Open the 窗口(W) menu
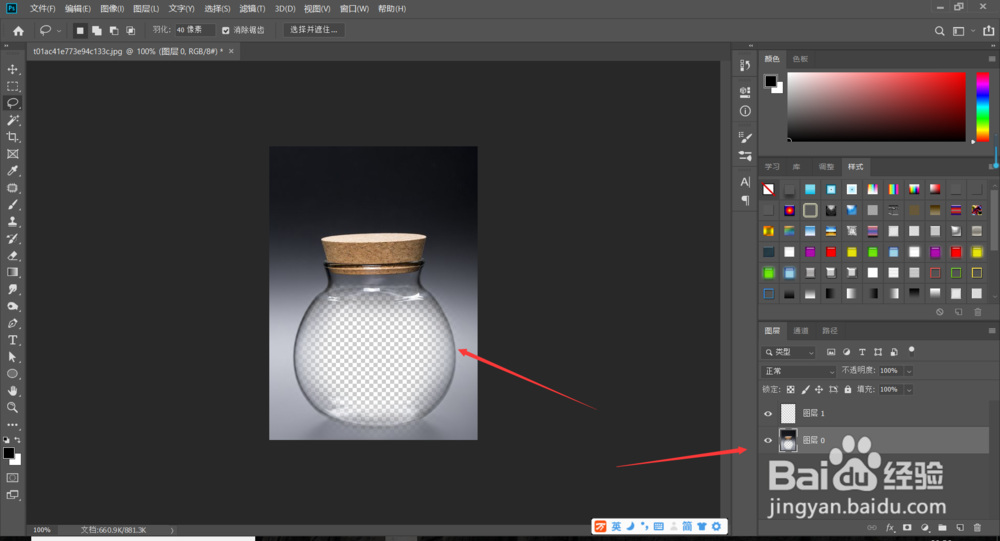Image resolution: width=1000 pixels, height=541 pixels. [355, 9]
